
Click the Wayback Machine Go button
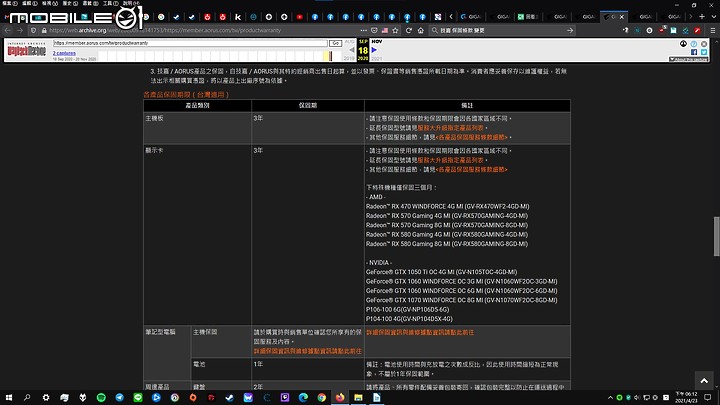point(336,43)
